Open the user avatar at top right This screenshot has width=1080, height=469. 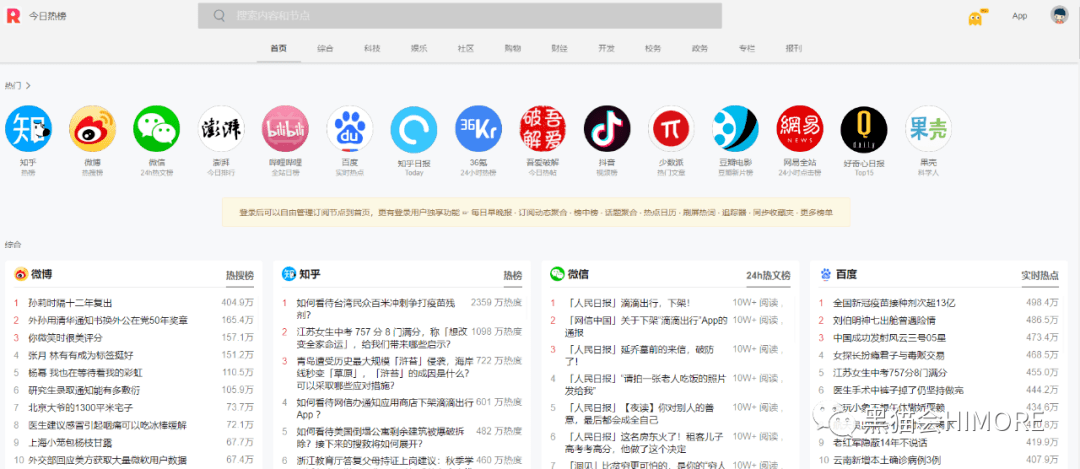click(x=1059, y=15)
